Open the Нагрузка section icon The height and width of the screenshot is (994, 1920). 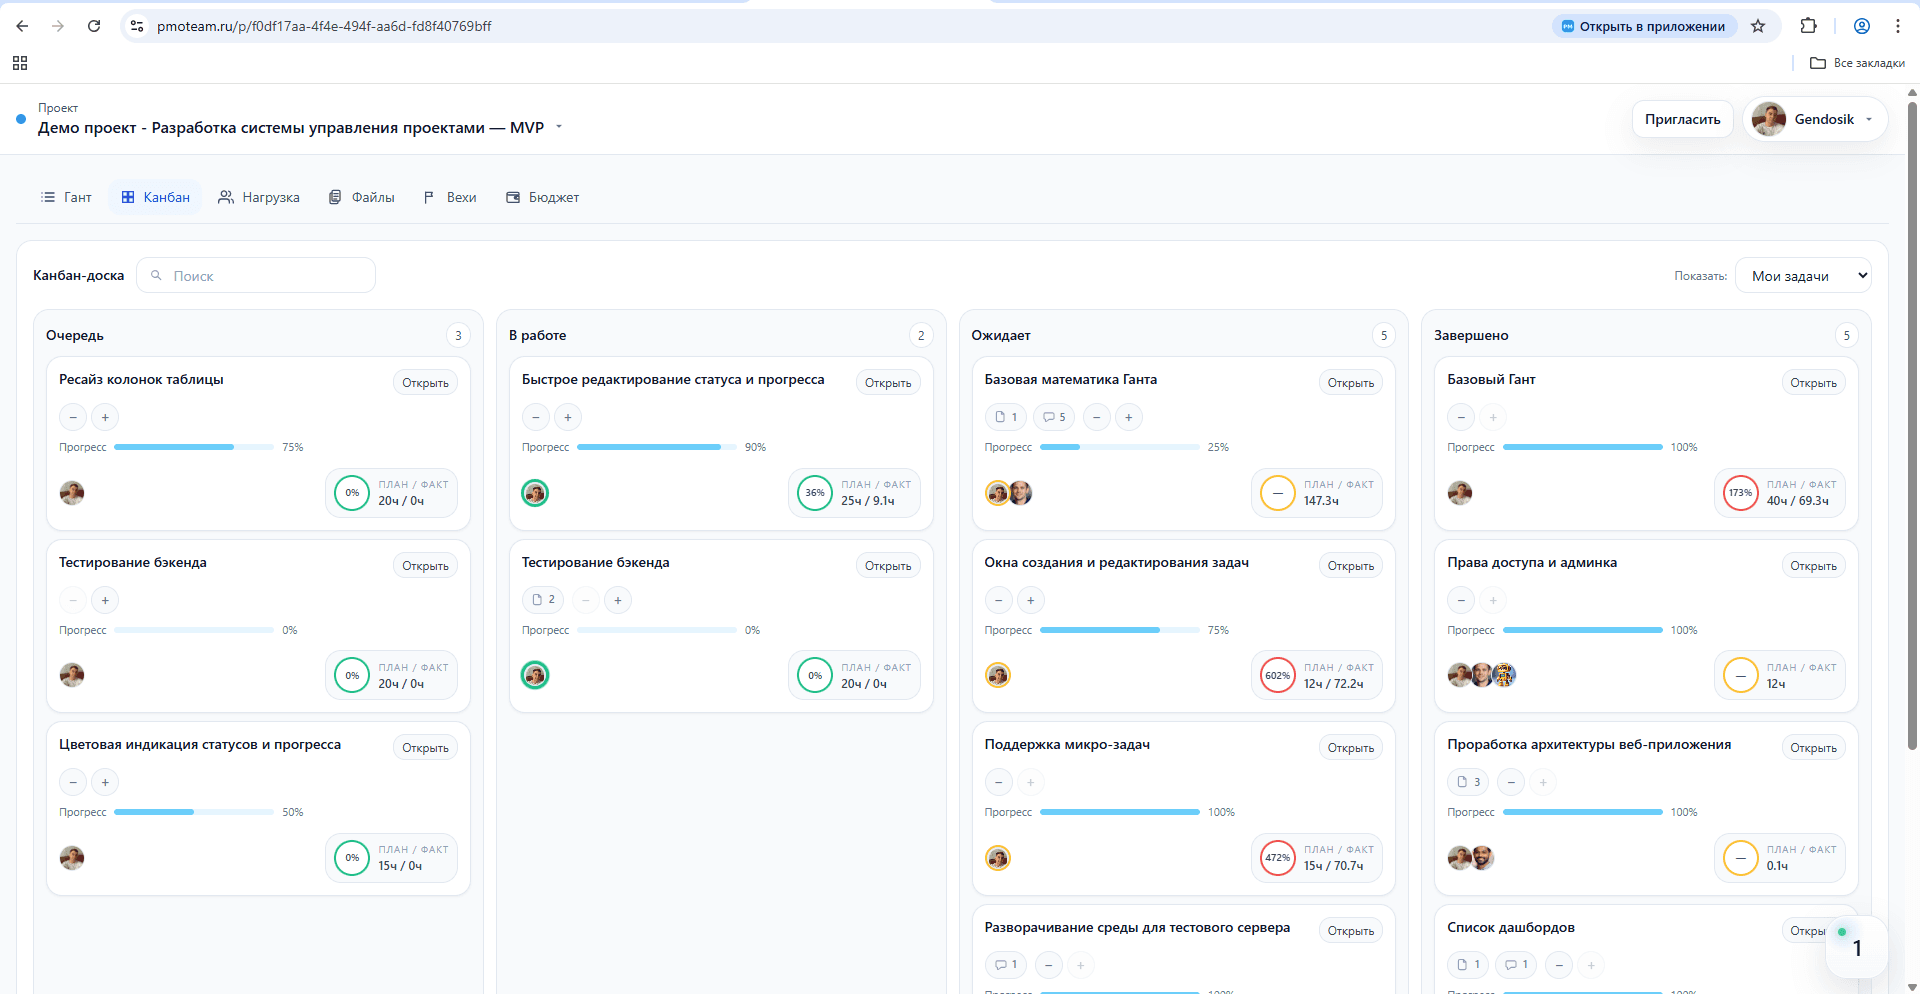tap(226, 197)
